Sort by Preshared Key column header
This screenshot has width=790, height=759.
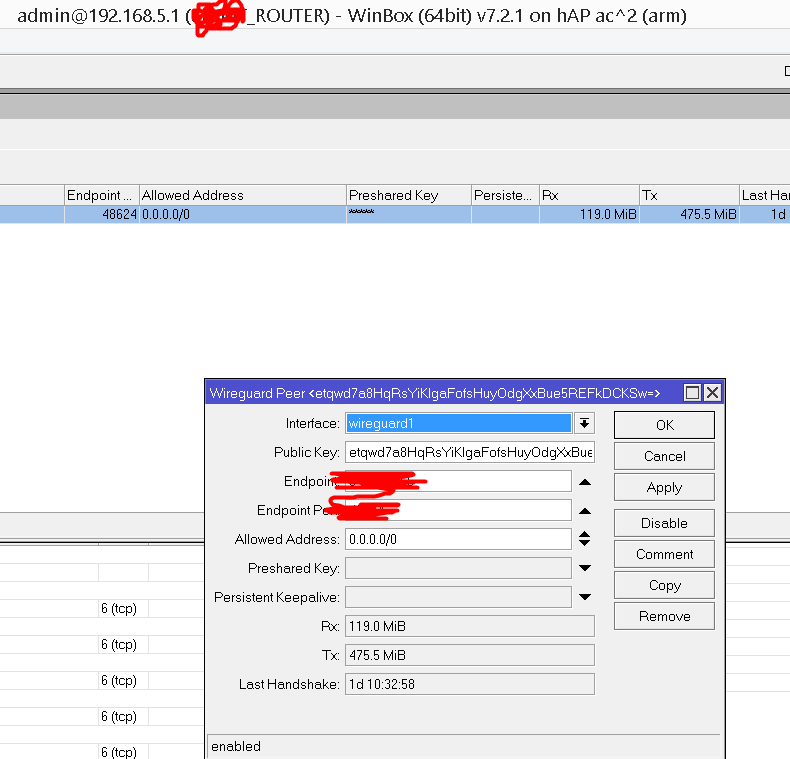tap(409, 195)
